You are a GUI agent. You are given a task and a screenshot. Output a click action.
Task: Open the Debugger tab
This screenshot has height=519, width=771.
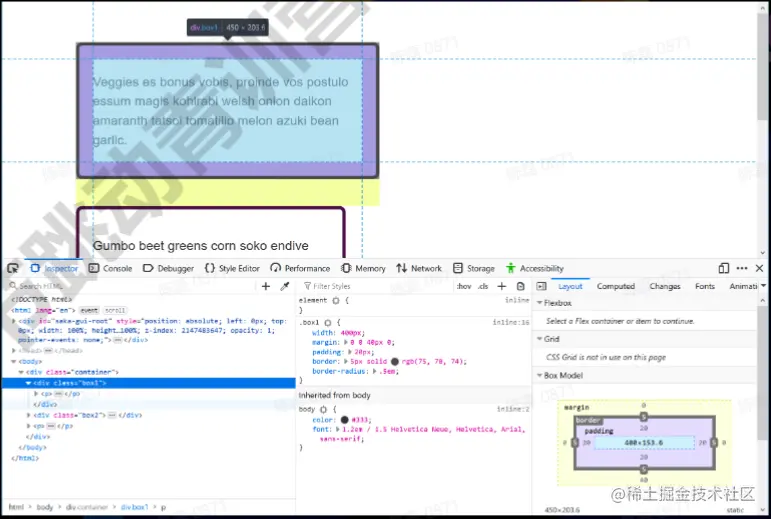click(169, 268)
